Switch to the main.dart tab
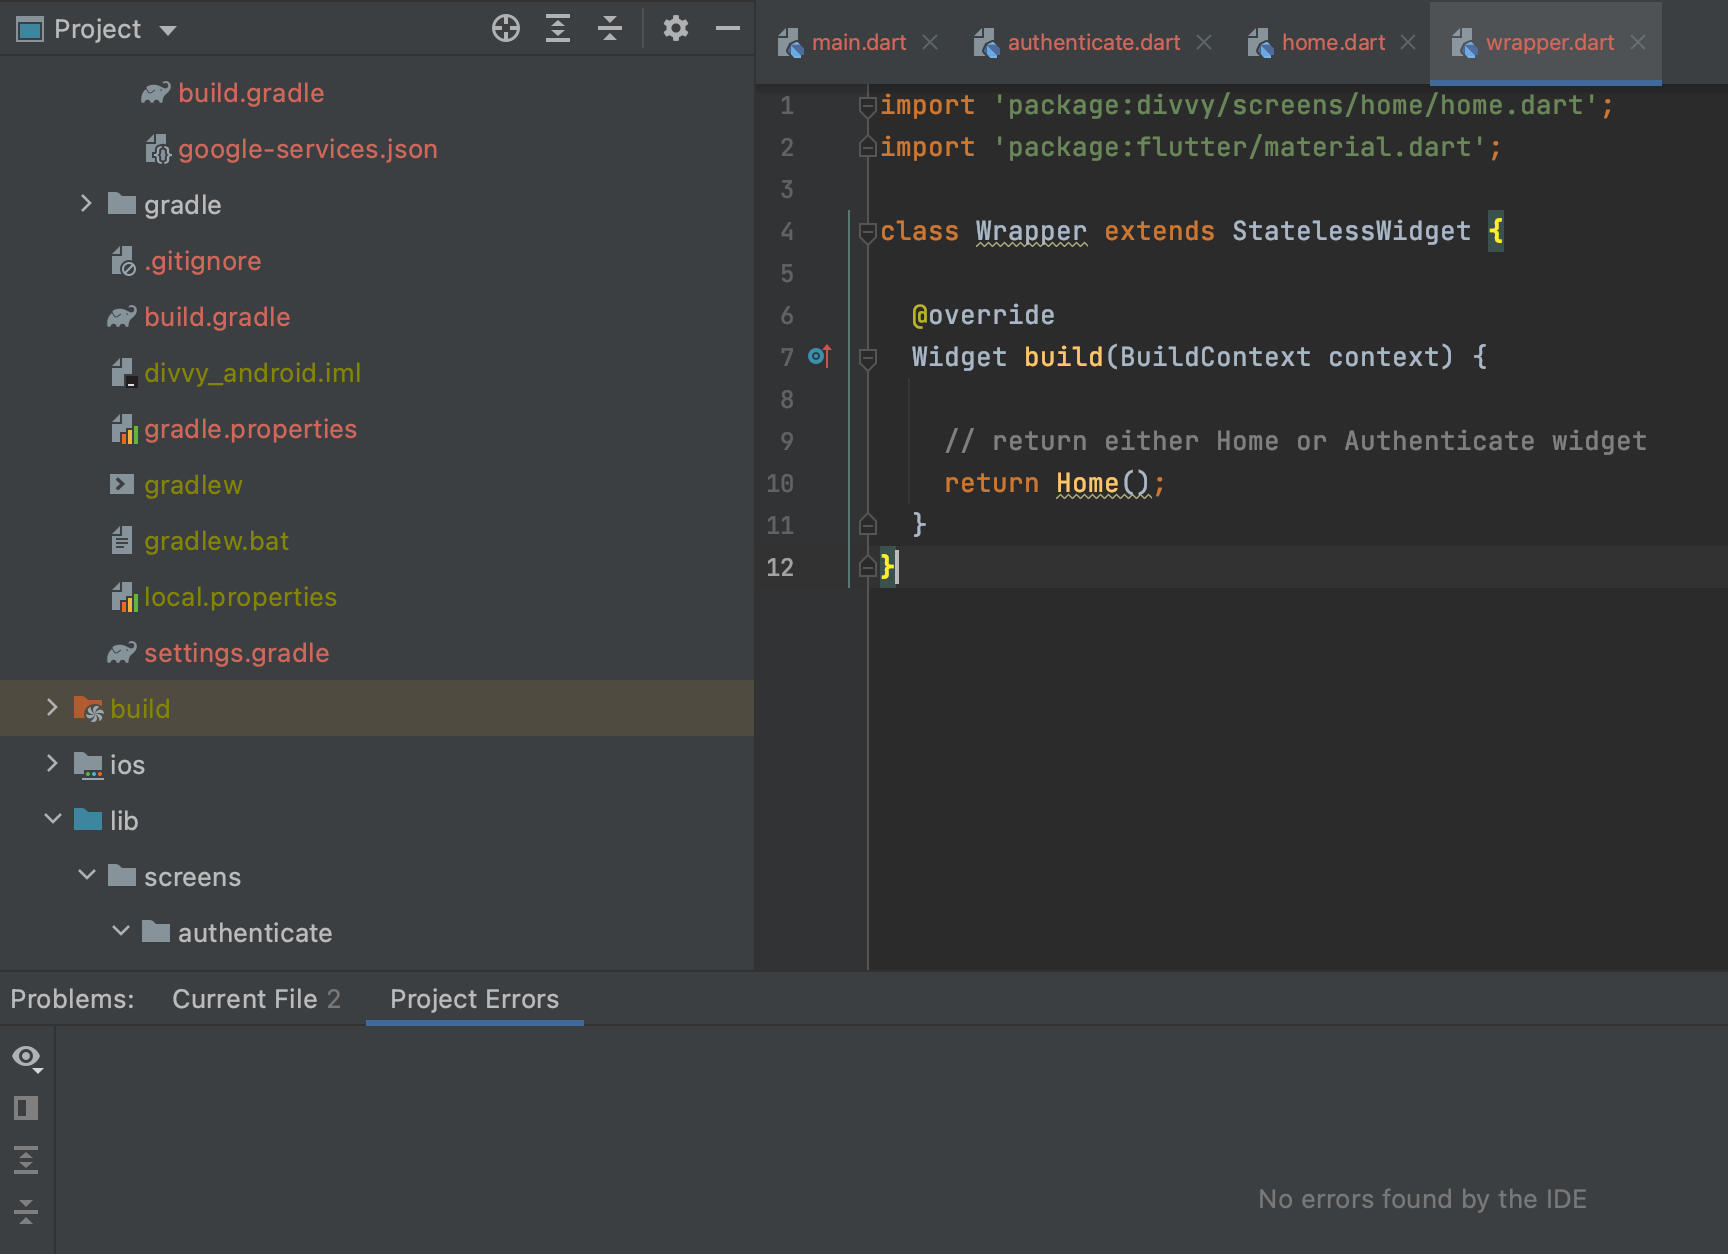This screenshot has width=1728, height=1254. pyautogui.click(x=858, y=43)
